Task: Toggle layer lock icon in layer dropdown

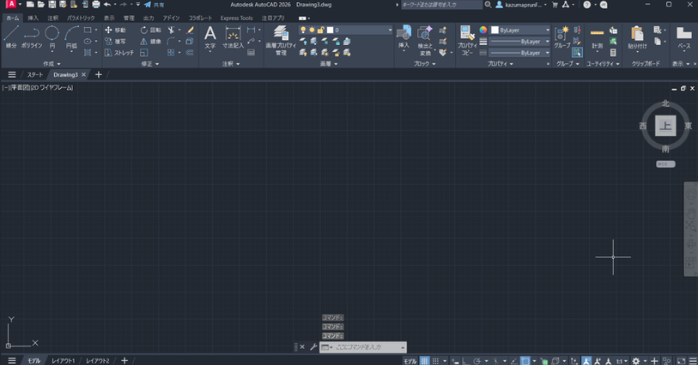Action: (x=321, y=30)
